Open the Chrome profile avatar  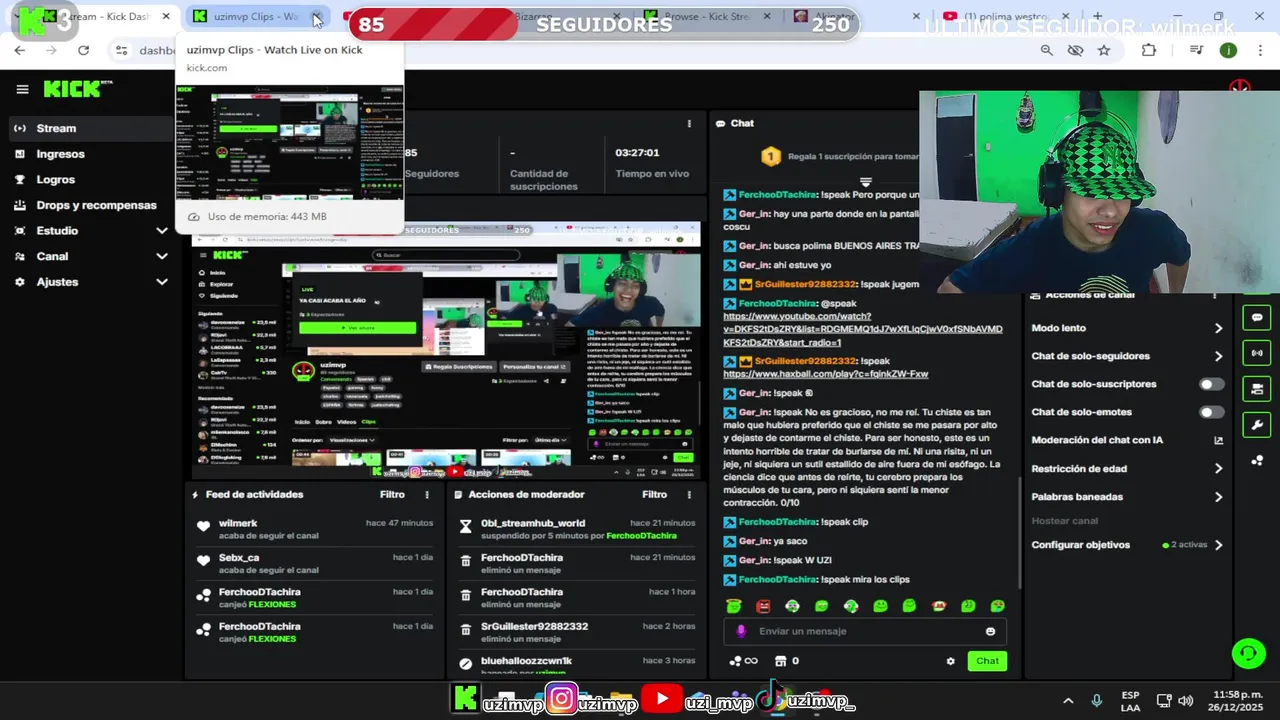(x=1228, y=50)
